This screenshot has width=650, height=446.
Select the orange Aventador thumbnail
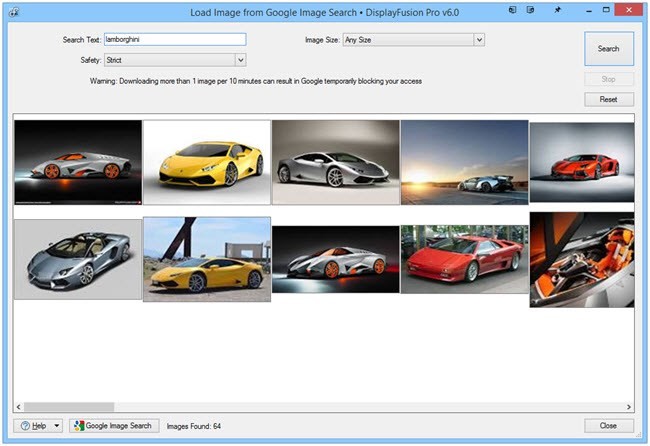point(582,162)
